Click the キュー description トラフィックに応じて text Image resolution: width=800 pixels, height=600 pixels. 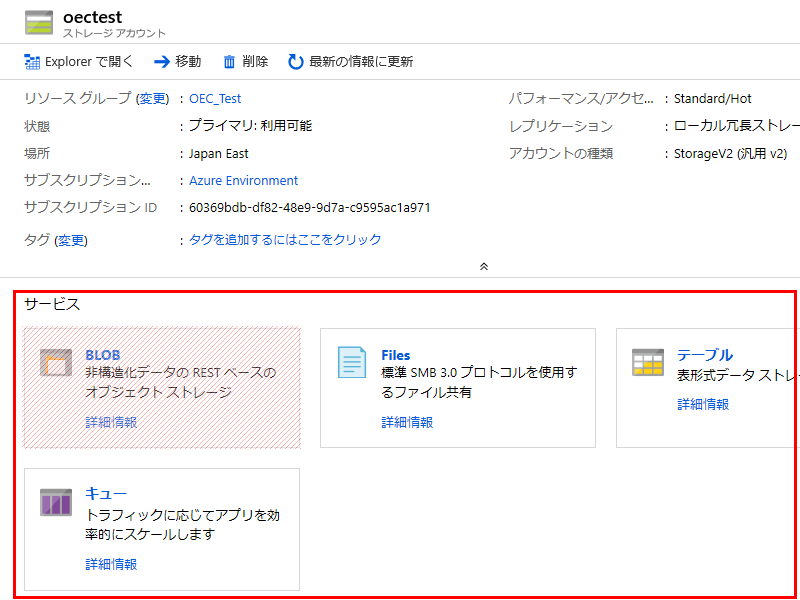[182, 524]
